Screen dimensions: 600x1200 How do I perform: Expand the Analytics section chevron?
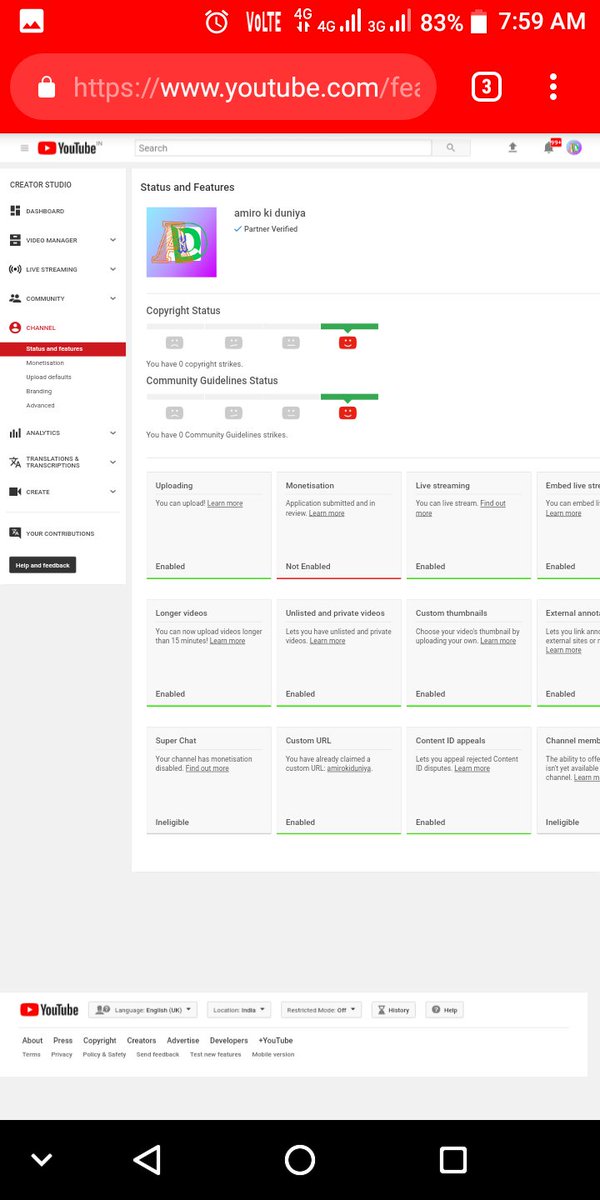coord(113,433)
